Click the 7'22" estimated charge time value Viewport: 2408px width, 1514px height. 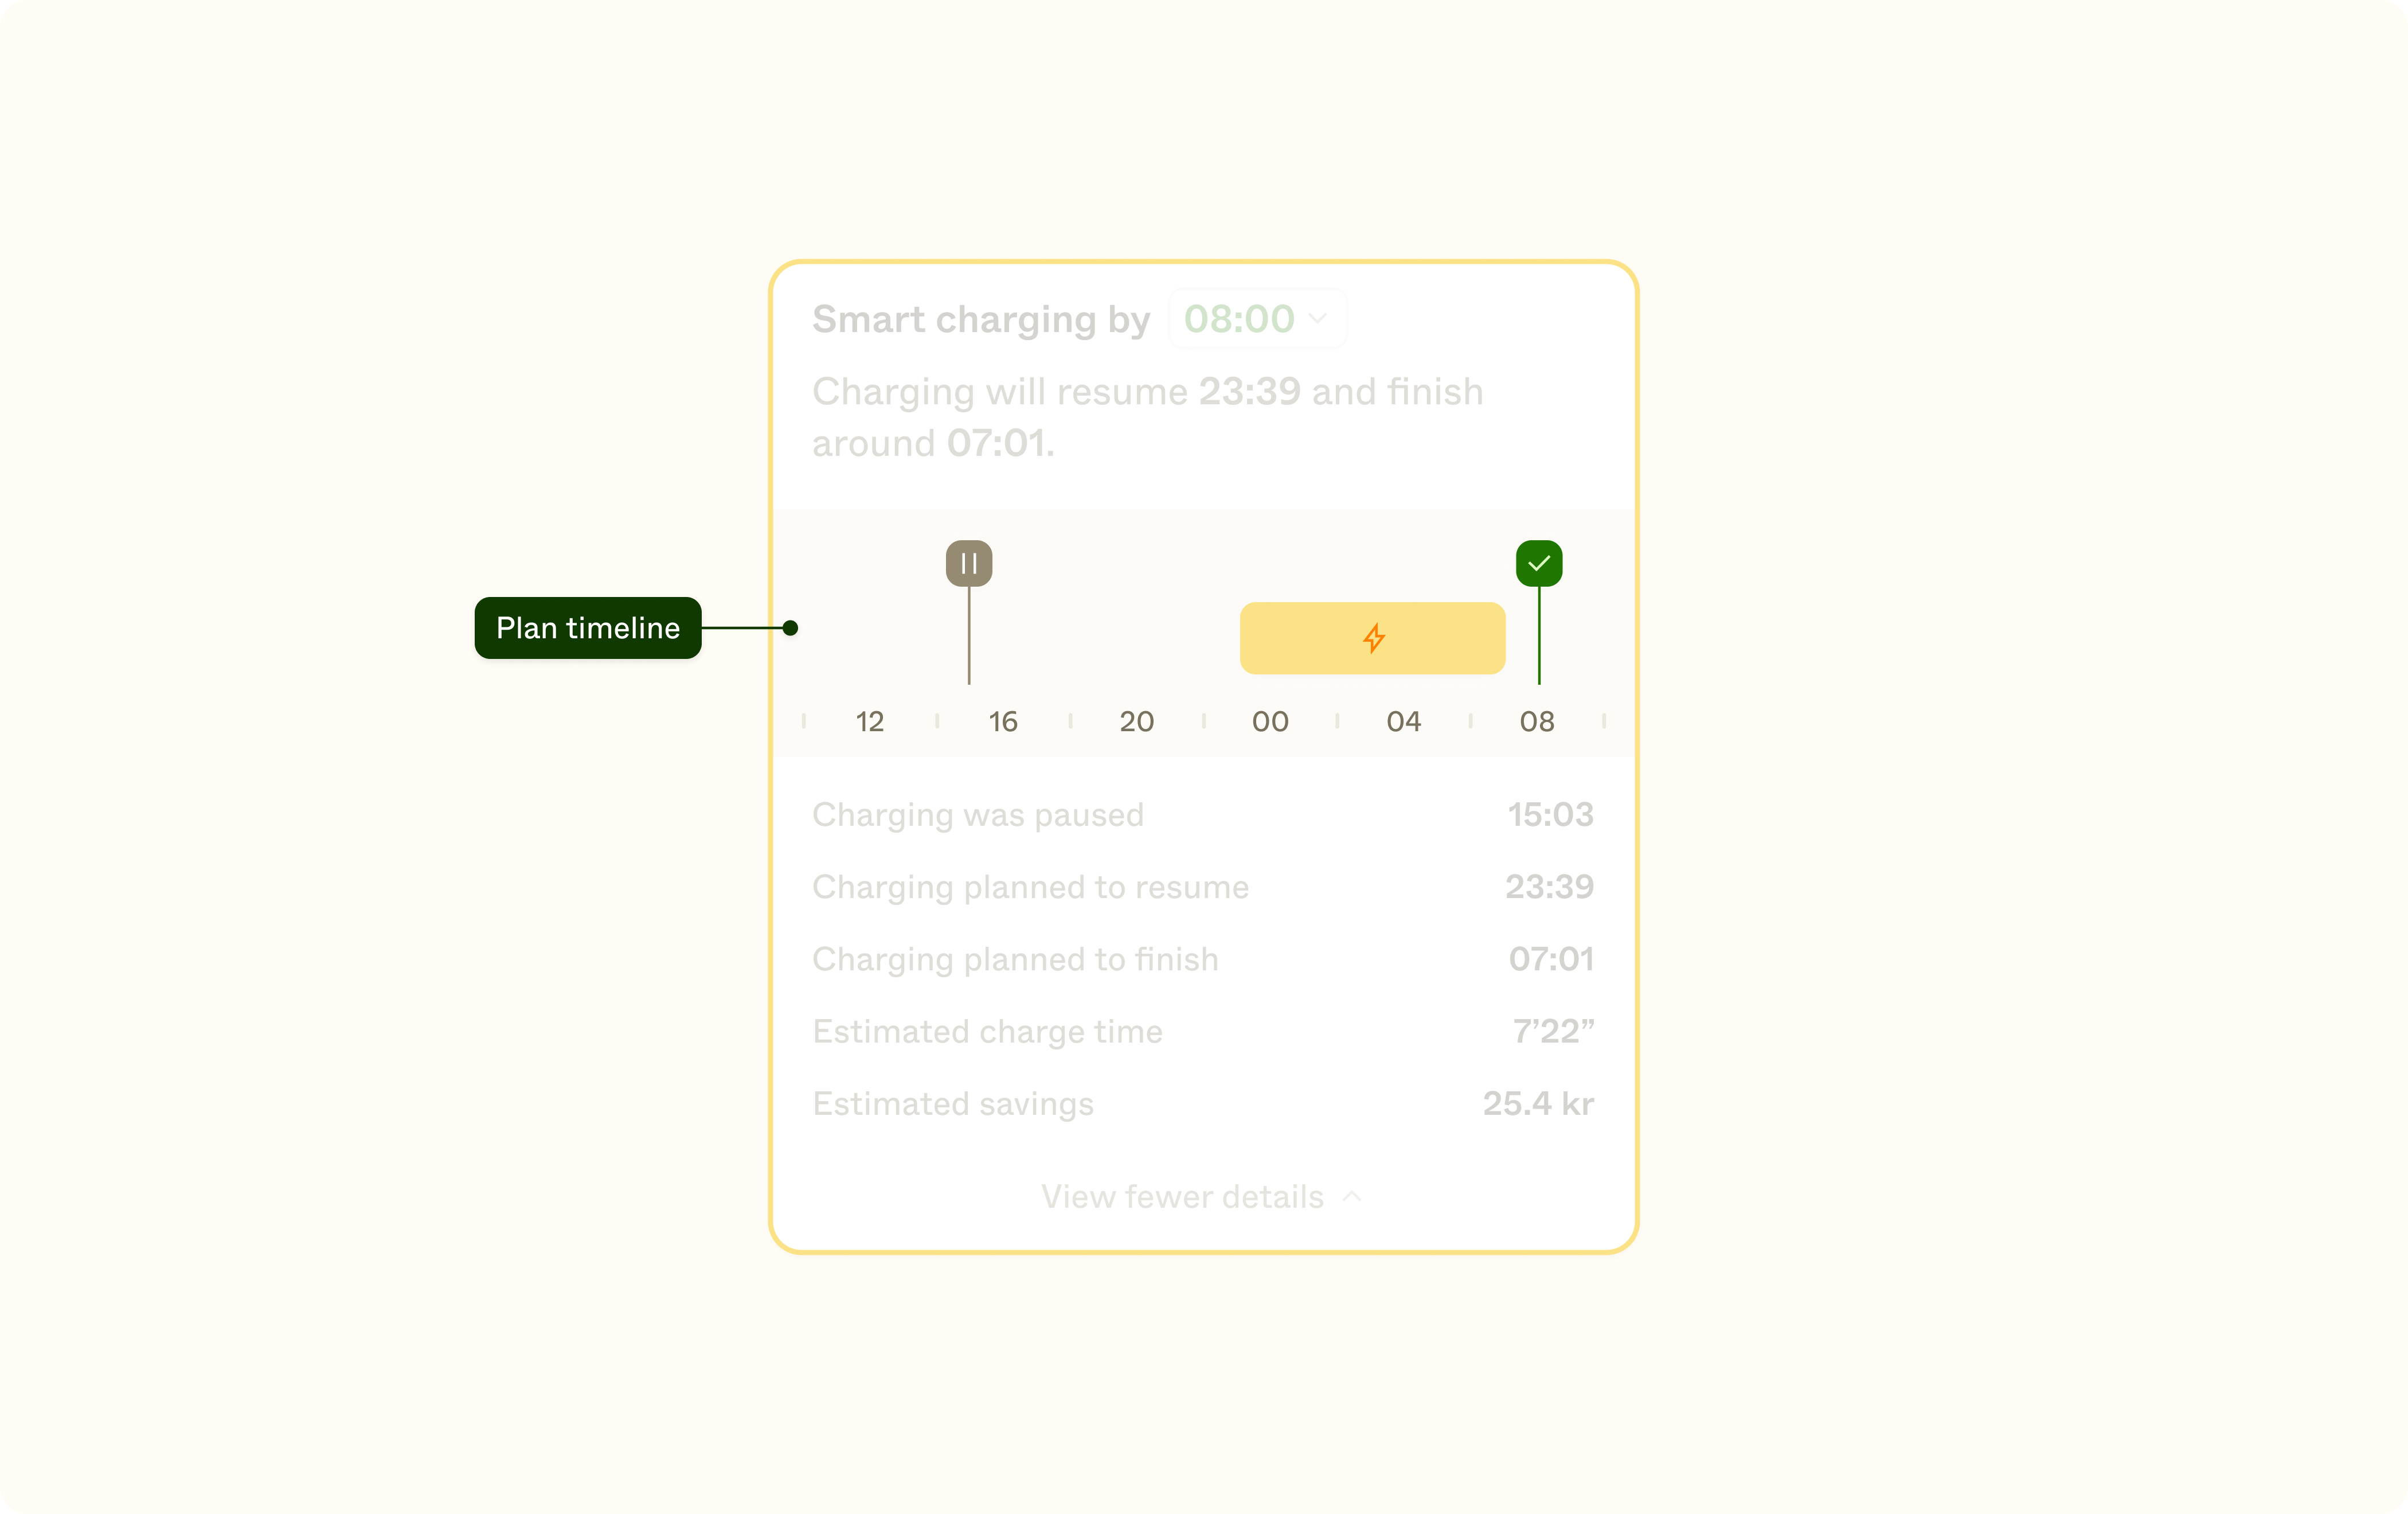1553,1031
